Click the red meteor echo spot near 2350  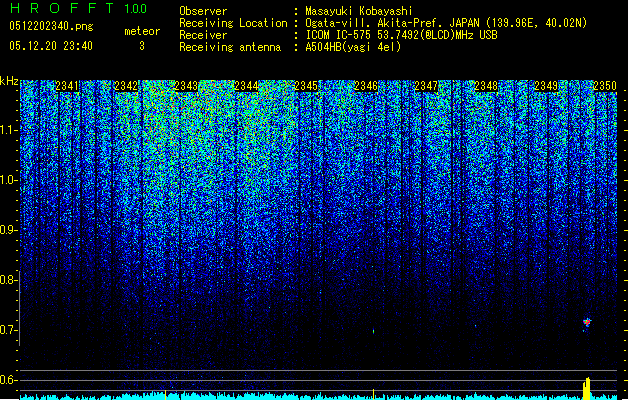(587, 322)
